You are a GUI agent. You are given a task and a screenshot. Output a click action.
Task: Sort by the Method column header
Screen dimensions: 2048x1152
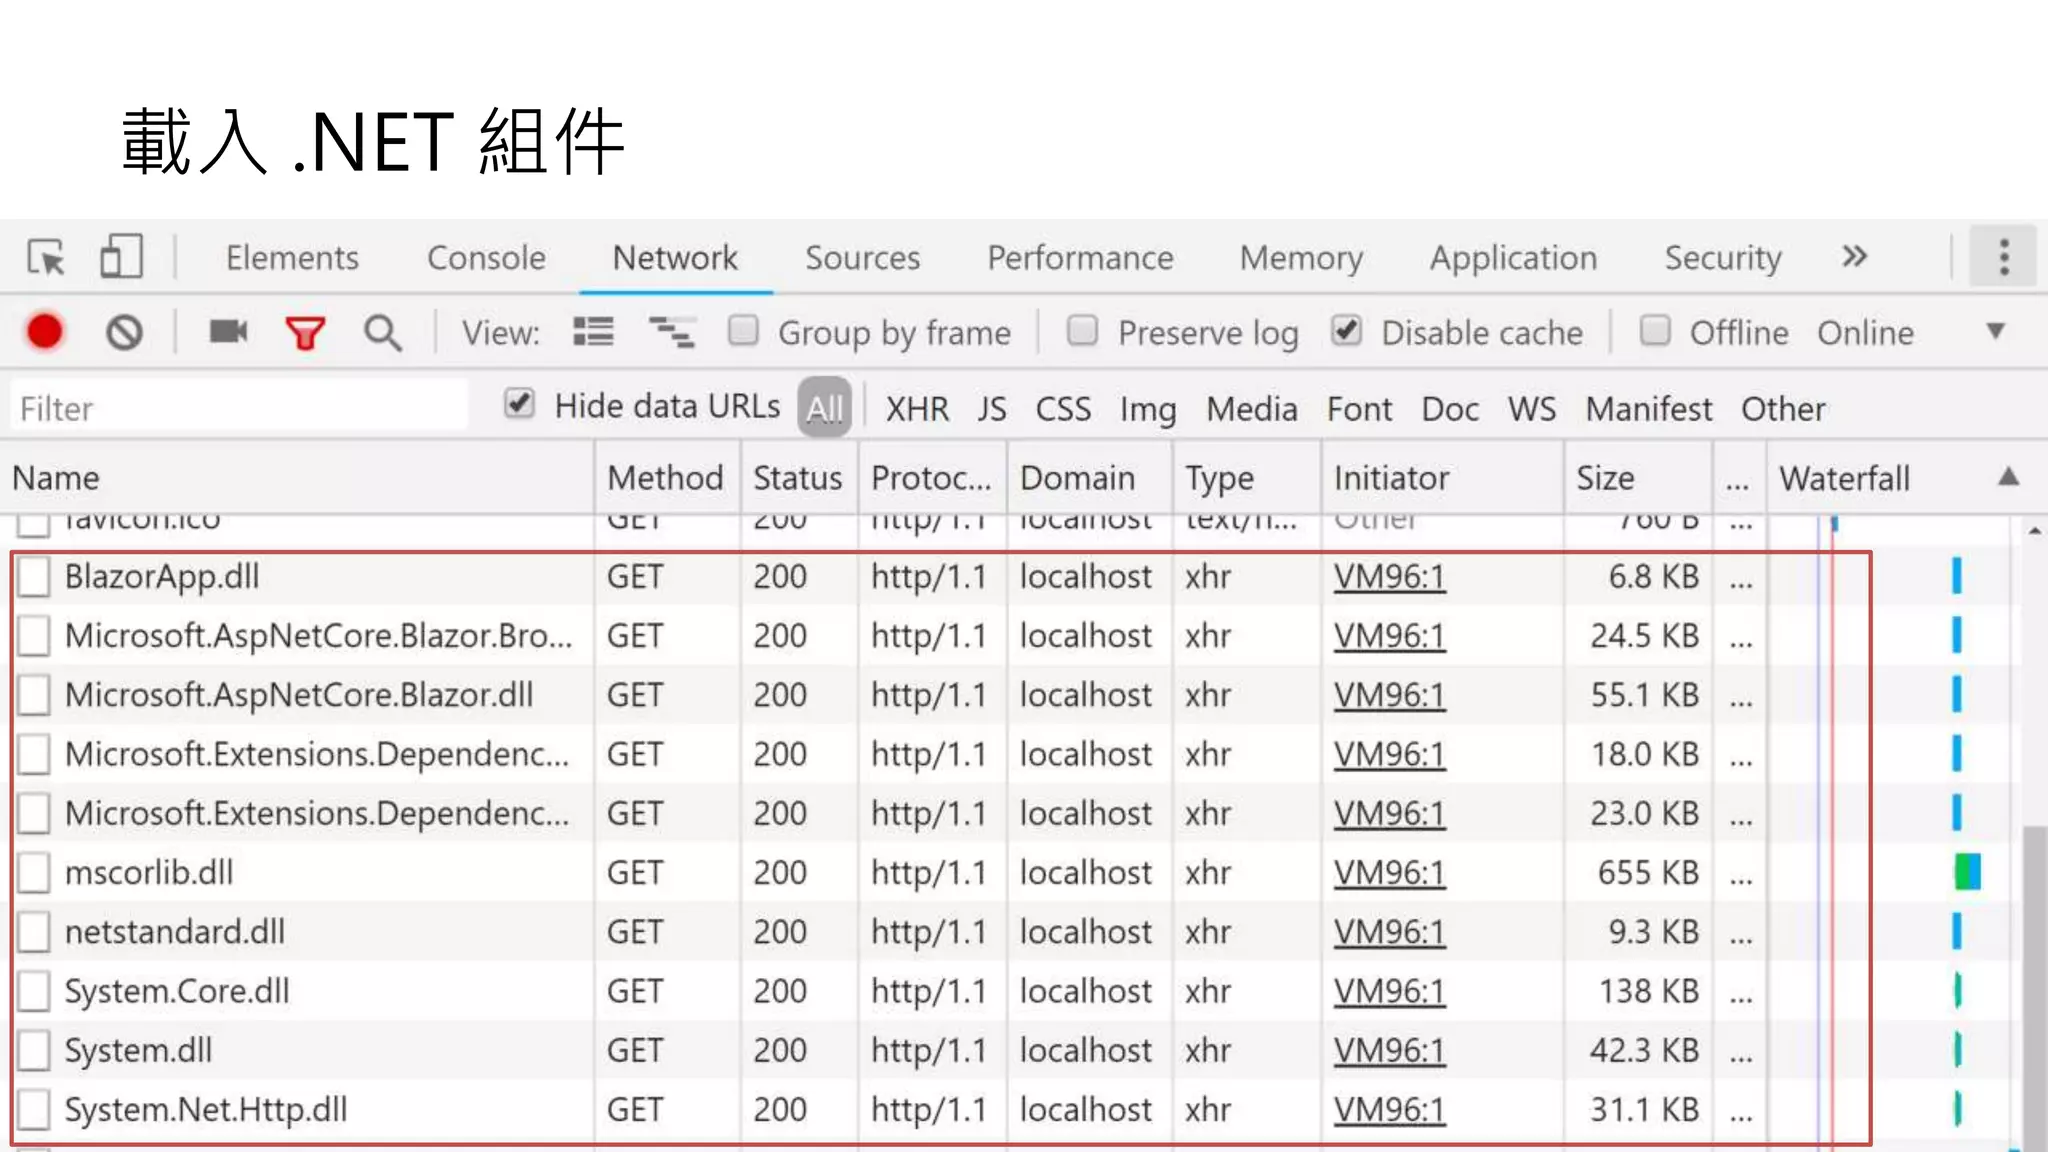coord(665,478)
